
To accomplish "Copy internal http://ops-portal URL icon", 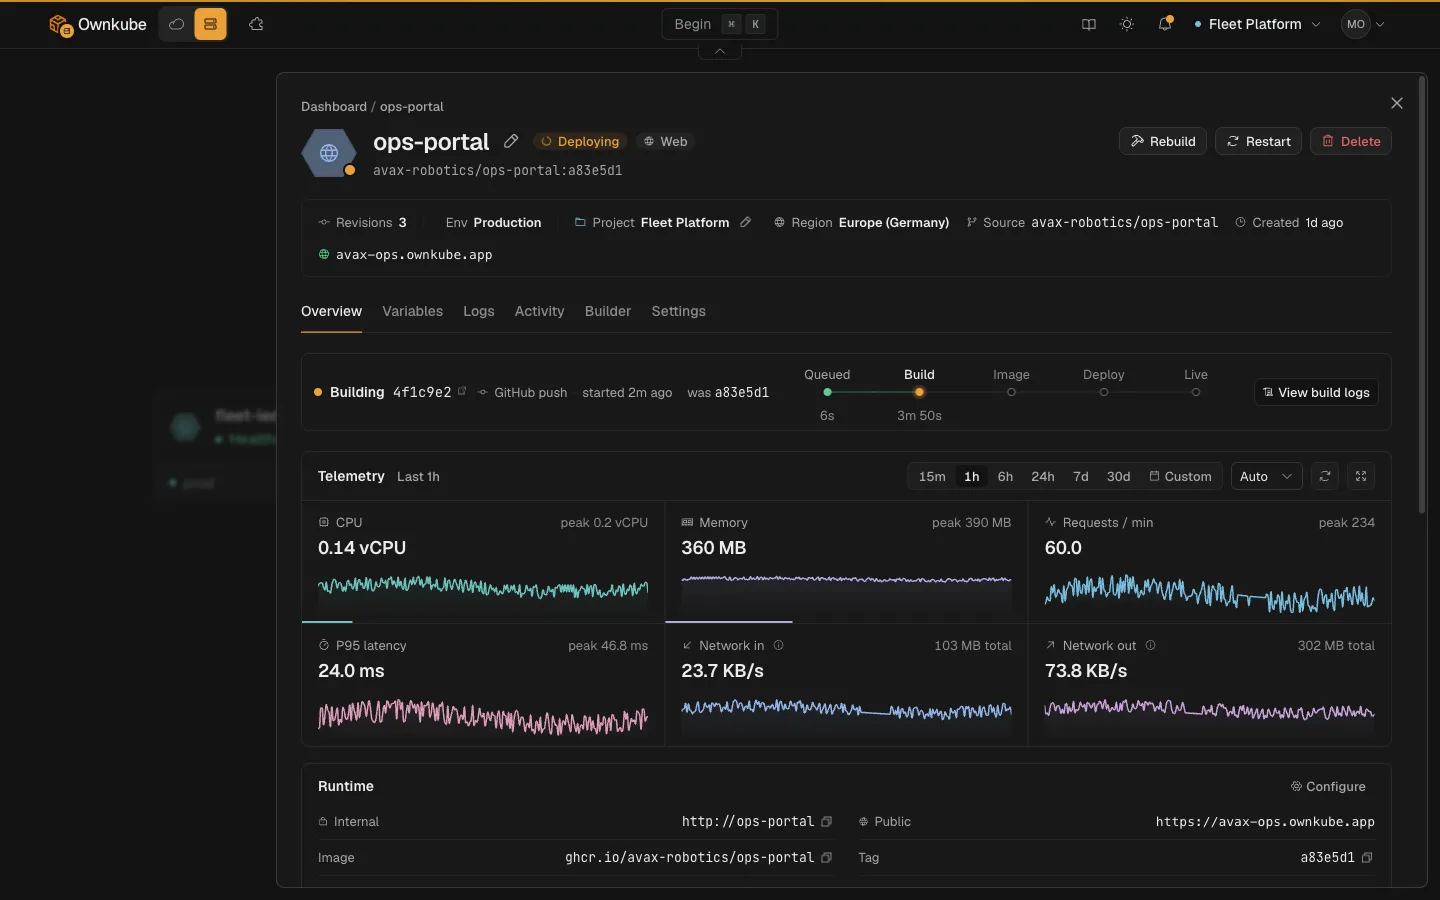I will (x=827, y=821).
